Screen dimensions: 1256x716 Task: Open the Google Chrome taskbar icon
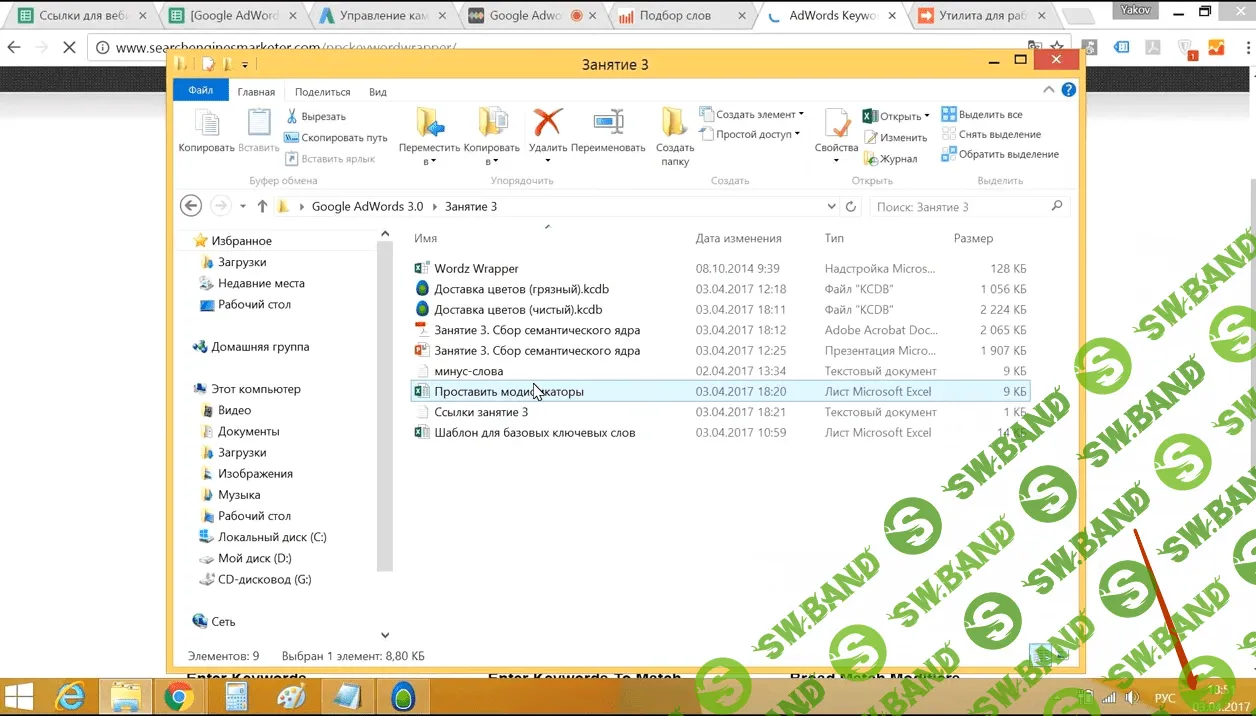179,696
